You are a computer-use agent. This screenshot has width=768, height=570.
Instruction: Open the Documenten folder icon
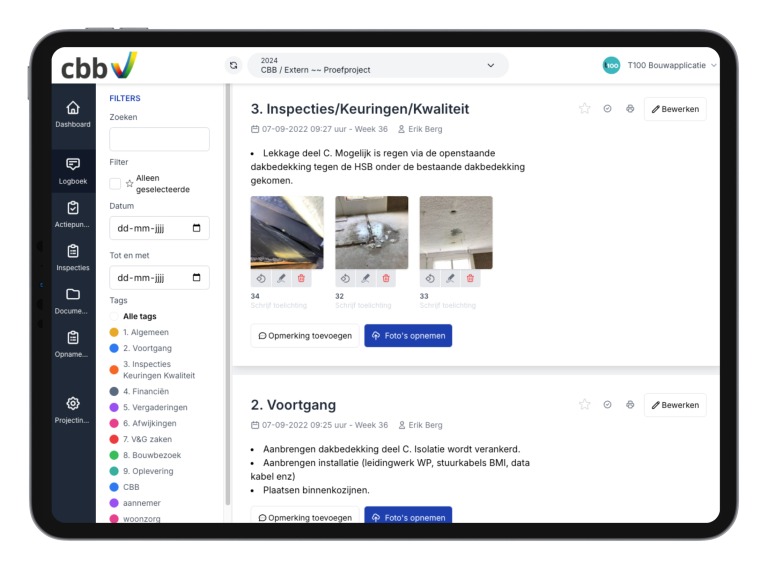click(x=73, y=294)
